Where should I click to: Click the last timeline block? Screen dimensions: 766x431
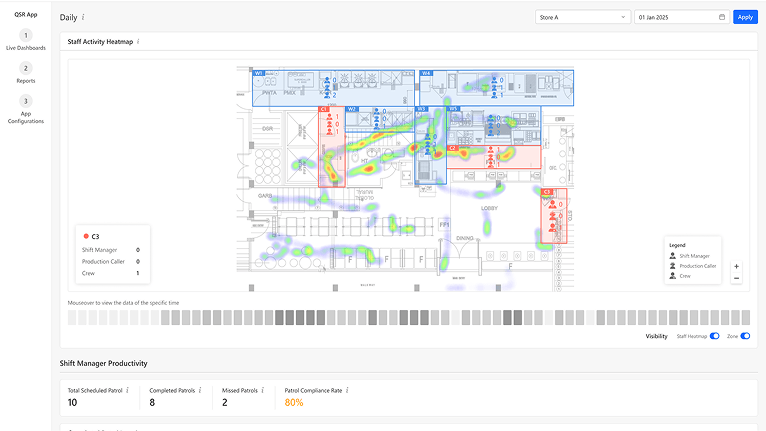point(746,318)
